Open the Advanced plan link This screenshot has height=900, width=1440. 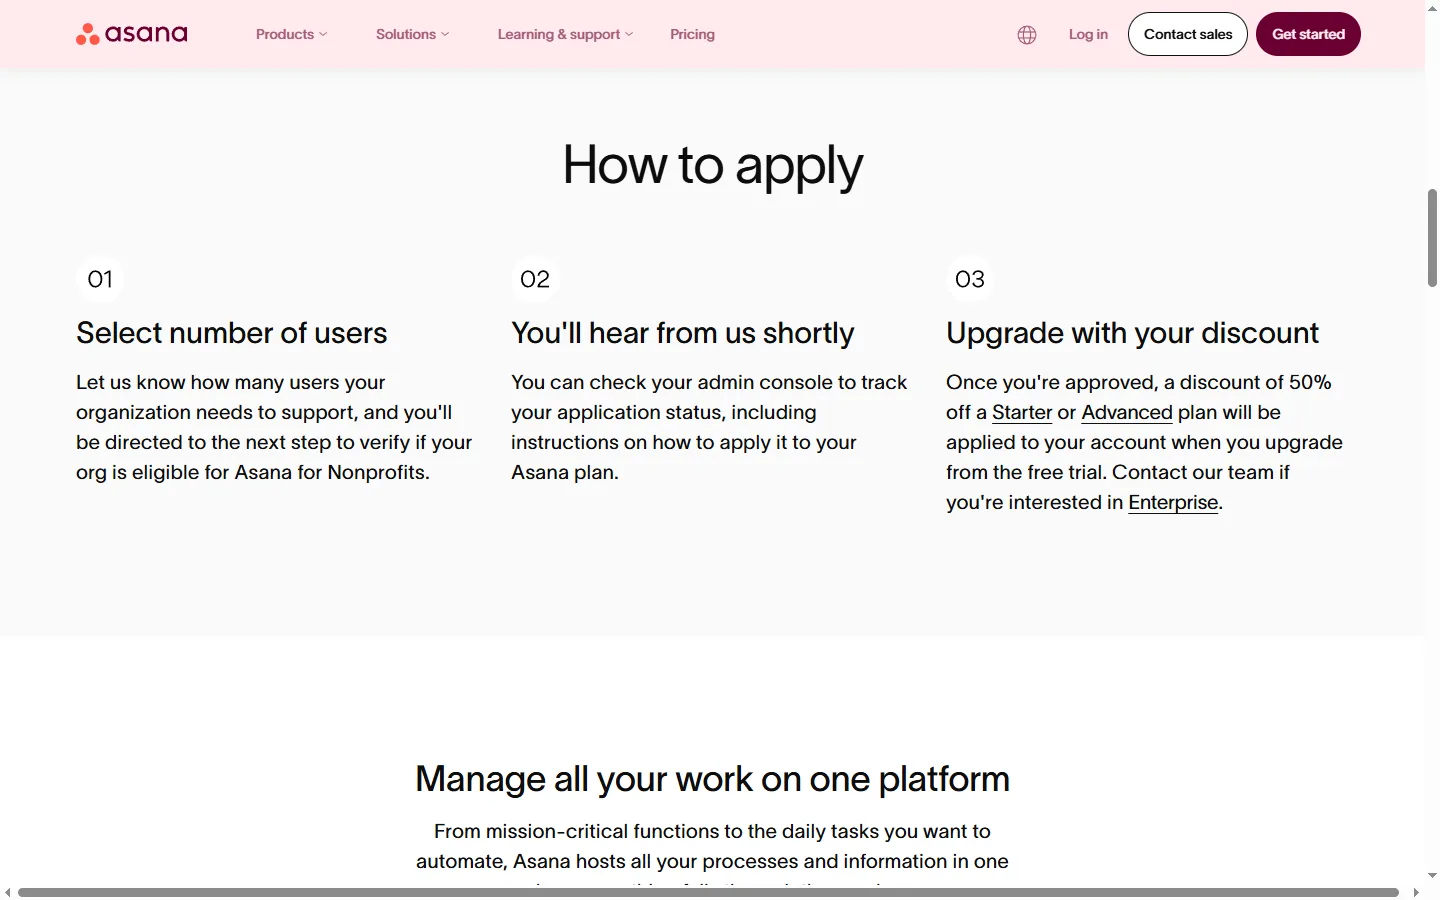[x=1127, y=412]
